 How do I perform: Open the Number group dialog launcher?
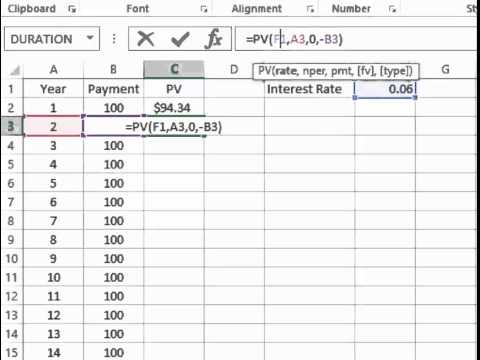pyautogui.click(x=392, y=9)
